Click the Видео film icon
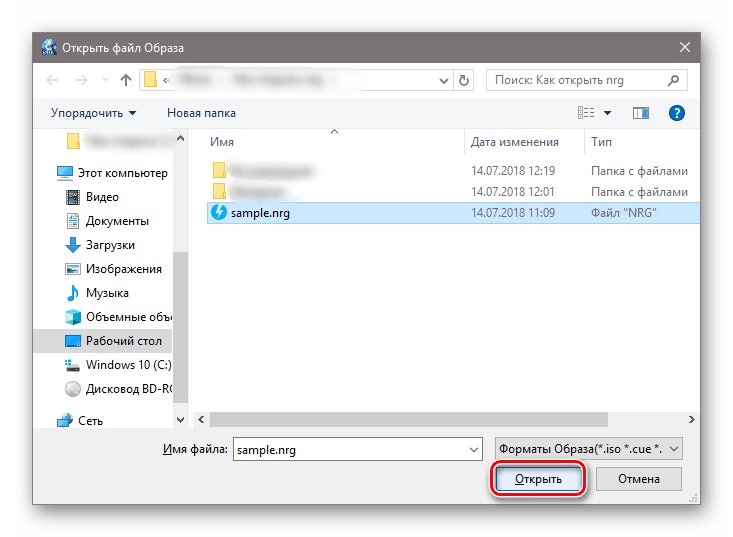 point(73,197)
